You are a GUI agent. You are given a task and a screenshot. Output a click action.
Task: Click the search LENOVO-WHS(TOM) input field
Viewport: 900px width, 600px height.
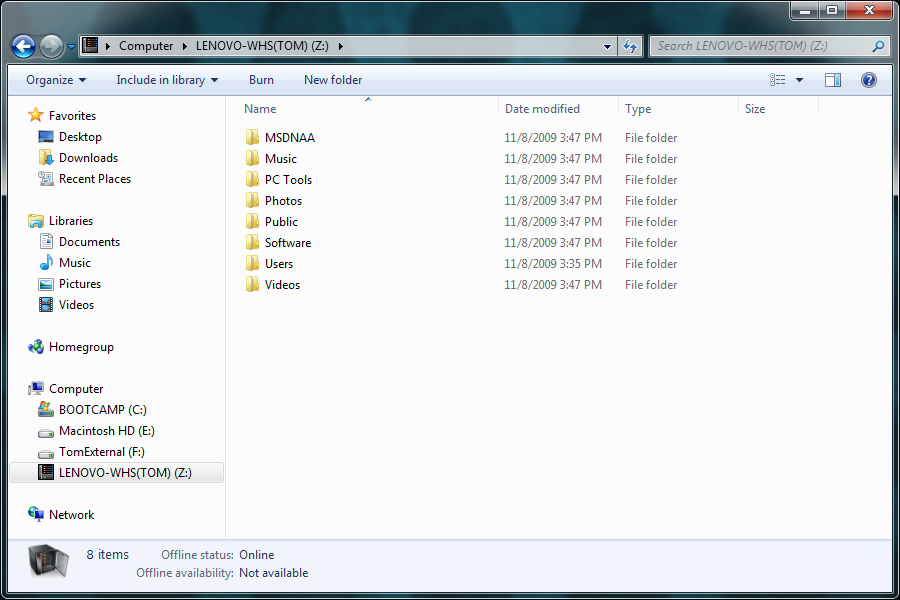click(760, 46)
